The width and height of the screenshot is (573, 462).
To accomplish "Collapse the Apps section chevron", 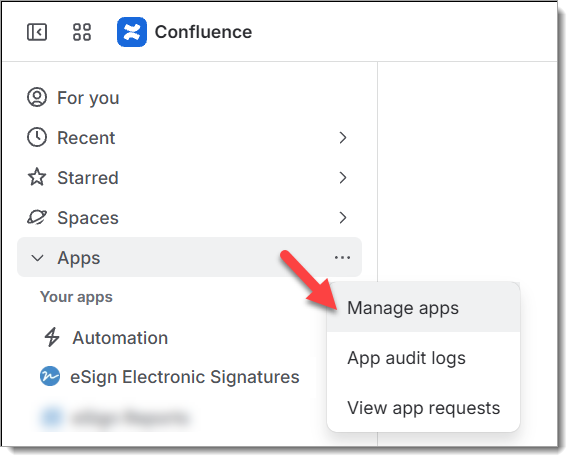I will [x=38, y=258].
